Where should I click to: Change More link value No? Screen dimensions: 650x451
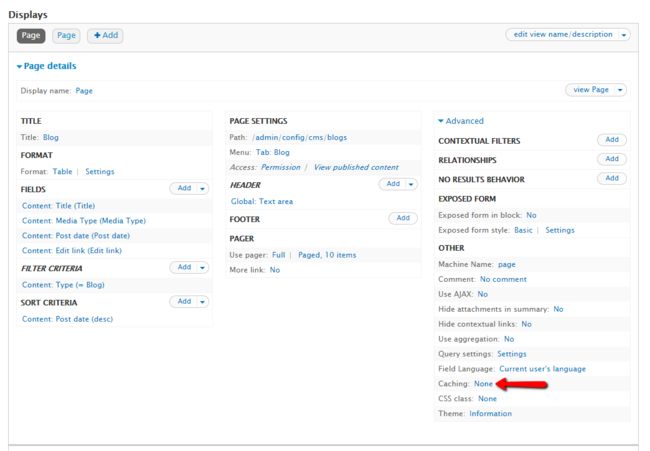pos(275,270)
